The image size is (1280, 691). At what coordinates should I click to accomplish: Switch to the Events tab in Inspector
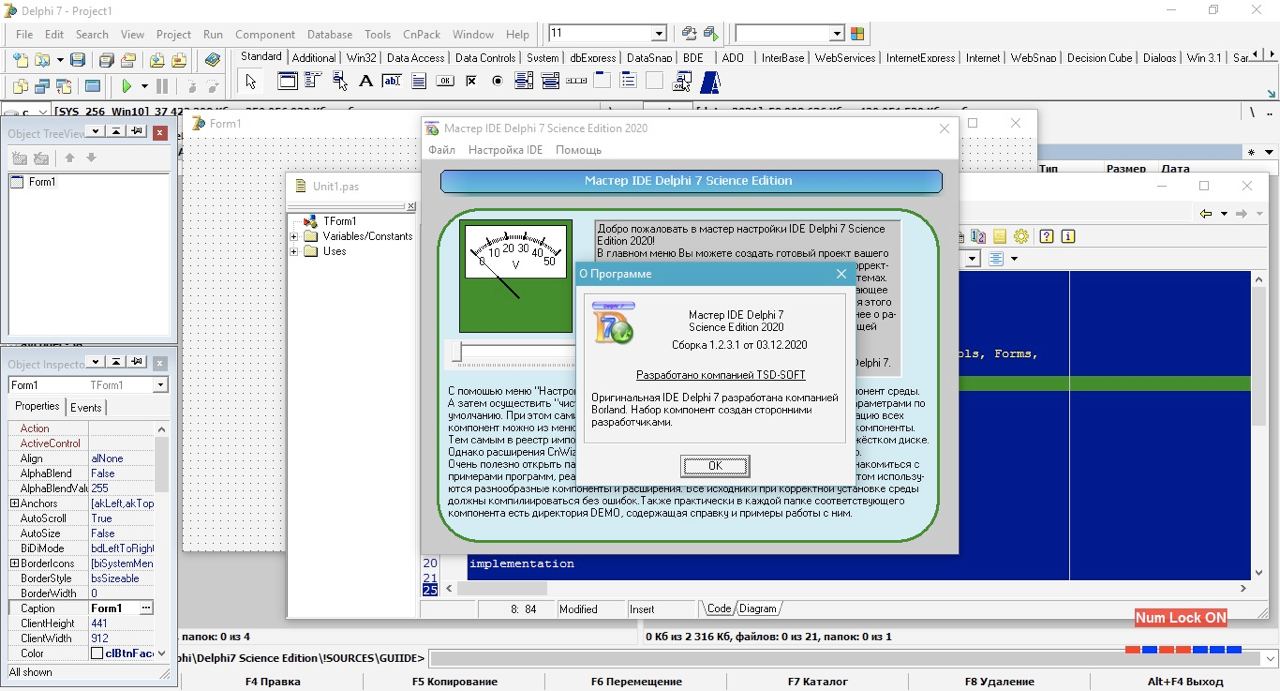pos(86,407)
